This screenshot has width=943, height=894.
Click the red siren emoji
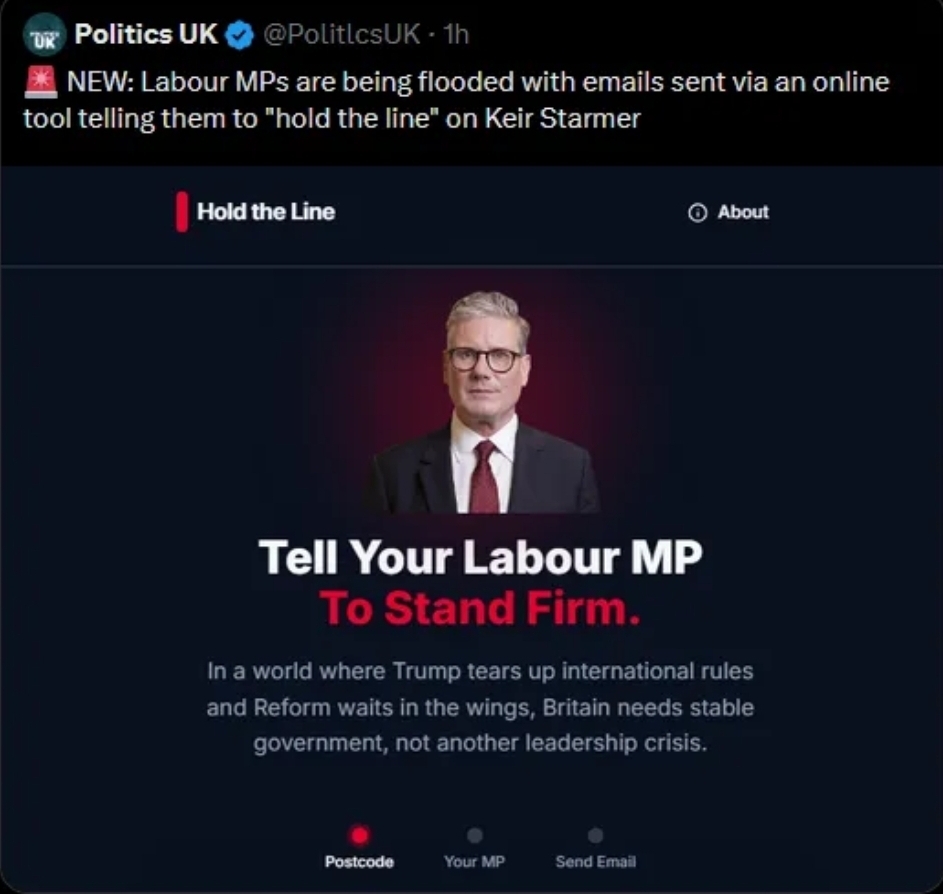click(x=41, y=82)
